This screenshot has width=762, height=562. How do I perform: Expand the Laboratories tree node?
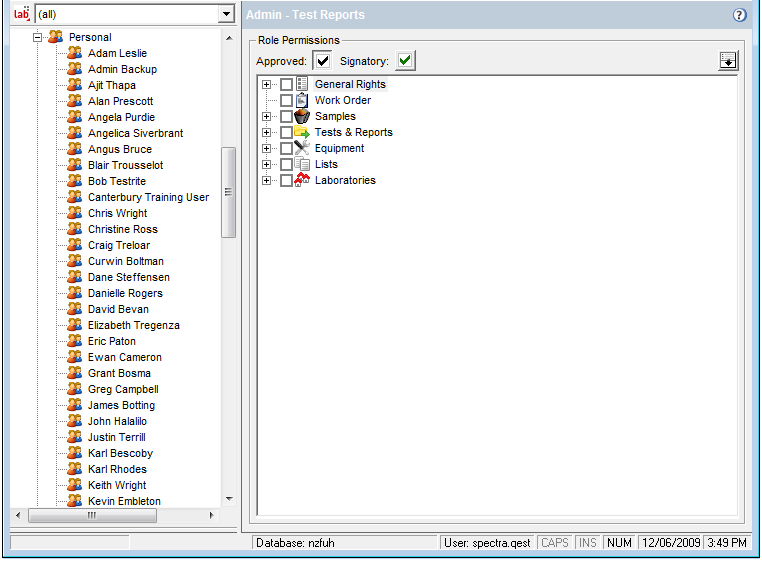(267, 181)
